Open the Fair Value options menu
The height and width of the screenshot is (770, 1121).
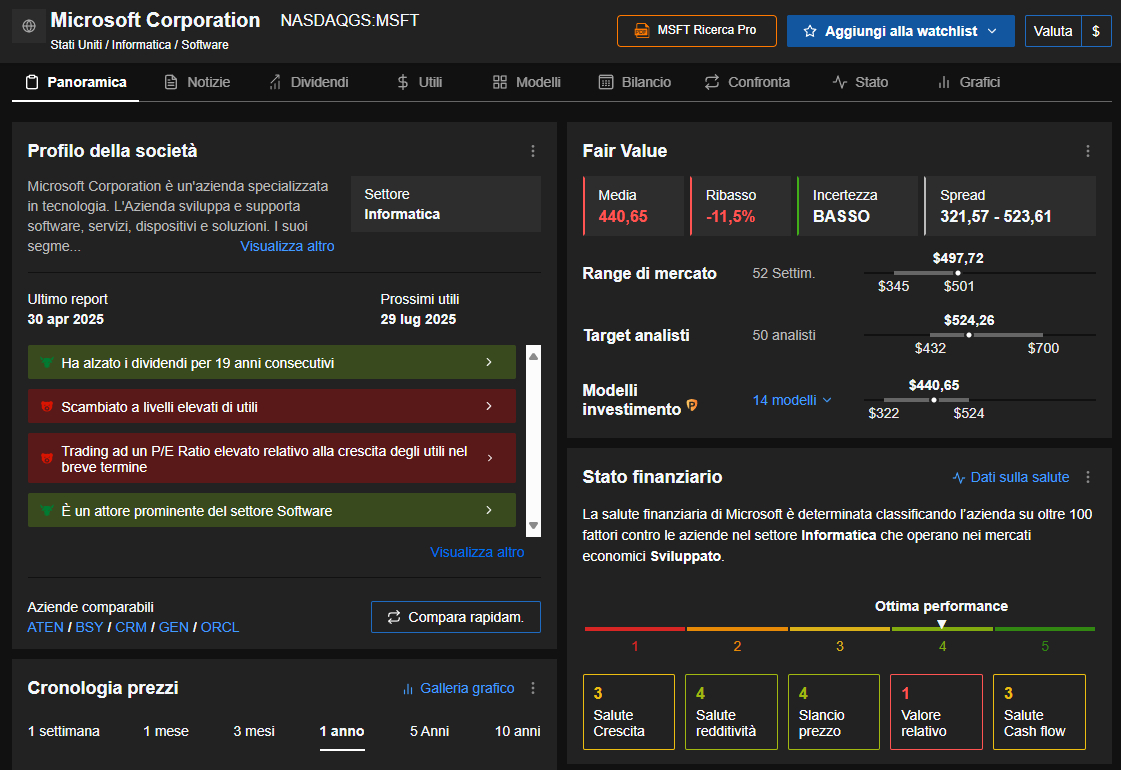[1087, 151]
